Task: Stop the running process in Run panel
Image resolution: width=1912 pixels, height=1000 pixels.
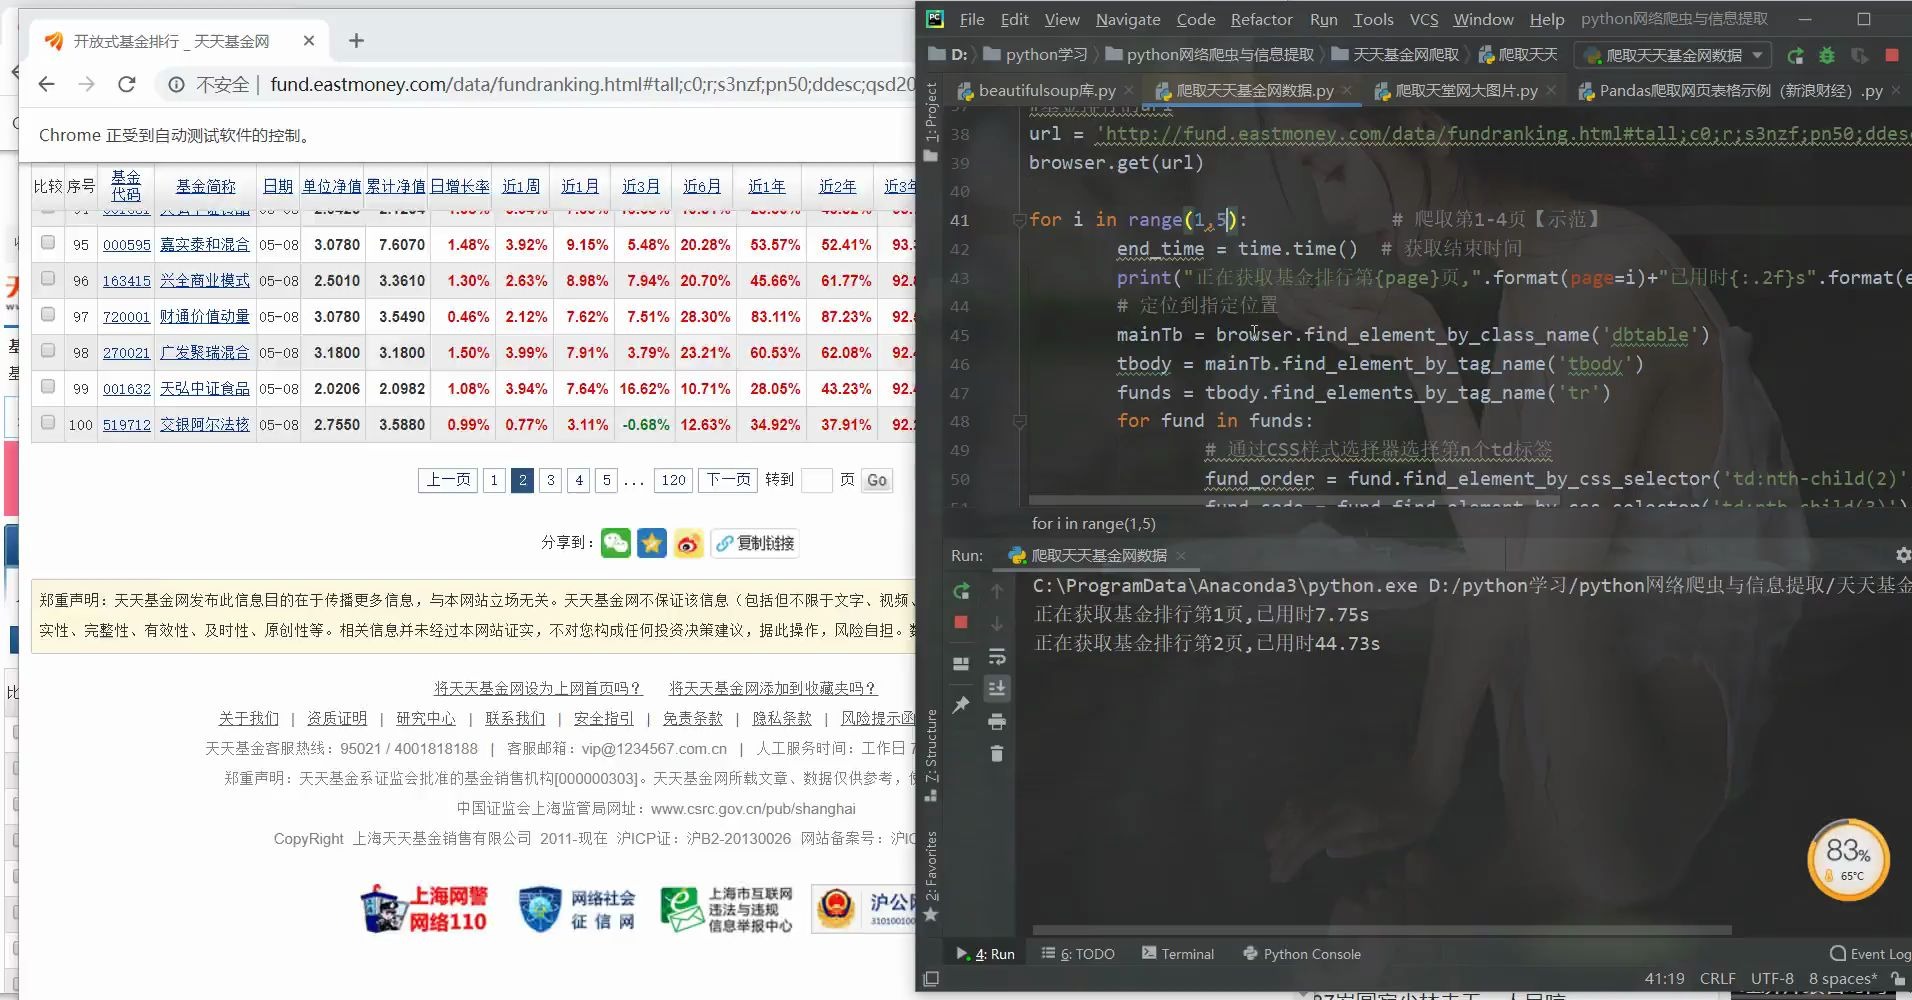Action: tap(961, 622)
